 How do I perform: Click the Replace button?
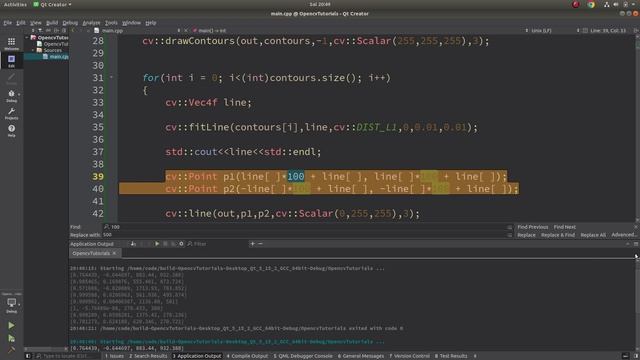(526, 235)
